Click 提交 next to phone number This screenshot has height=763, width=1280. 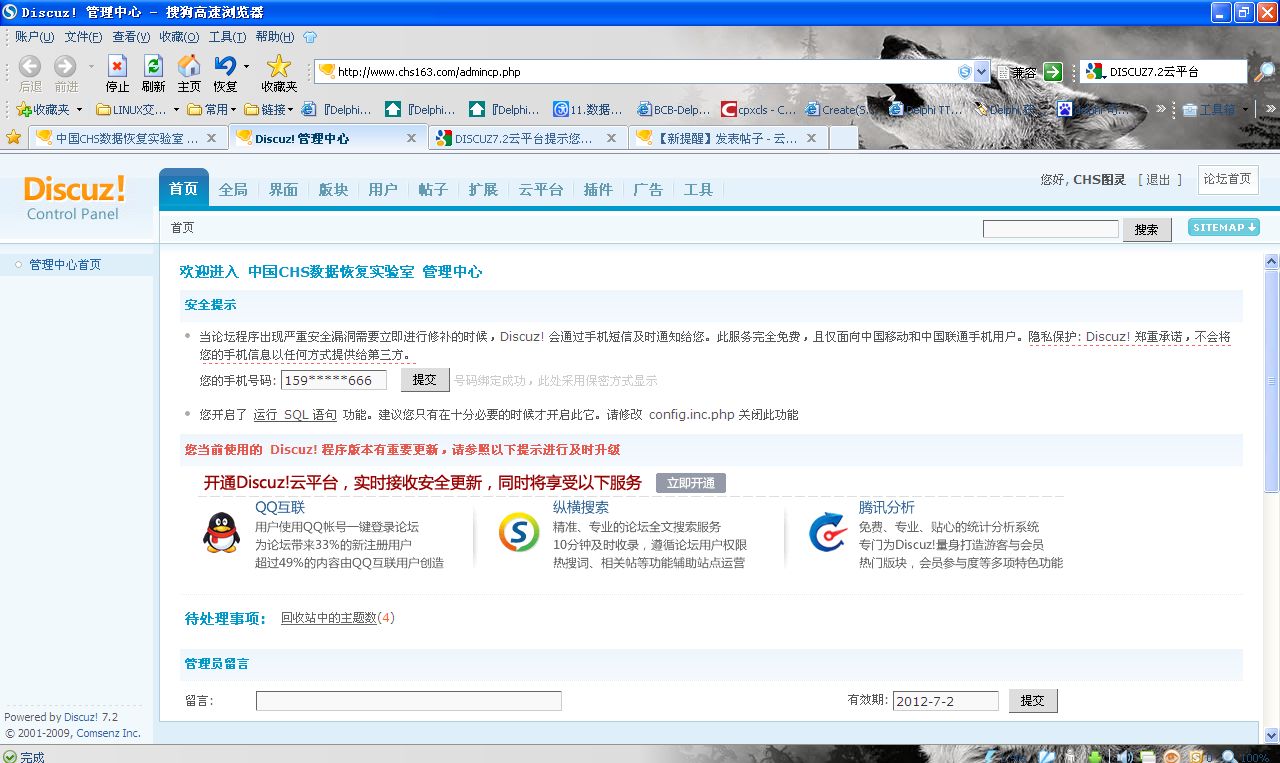click(425, 380)
